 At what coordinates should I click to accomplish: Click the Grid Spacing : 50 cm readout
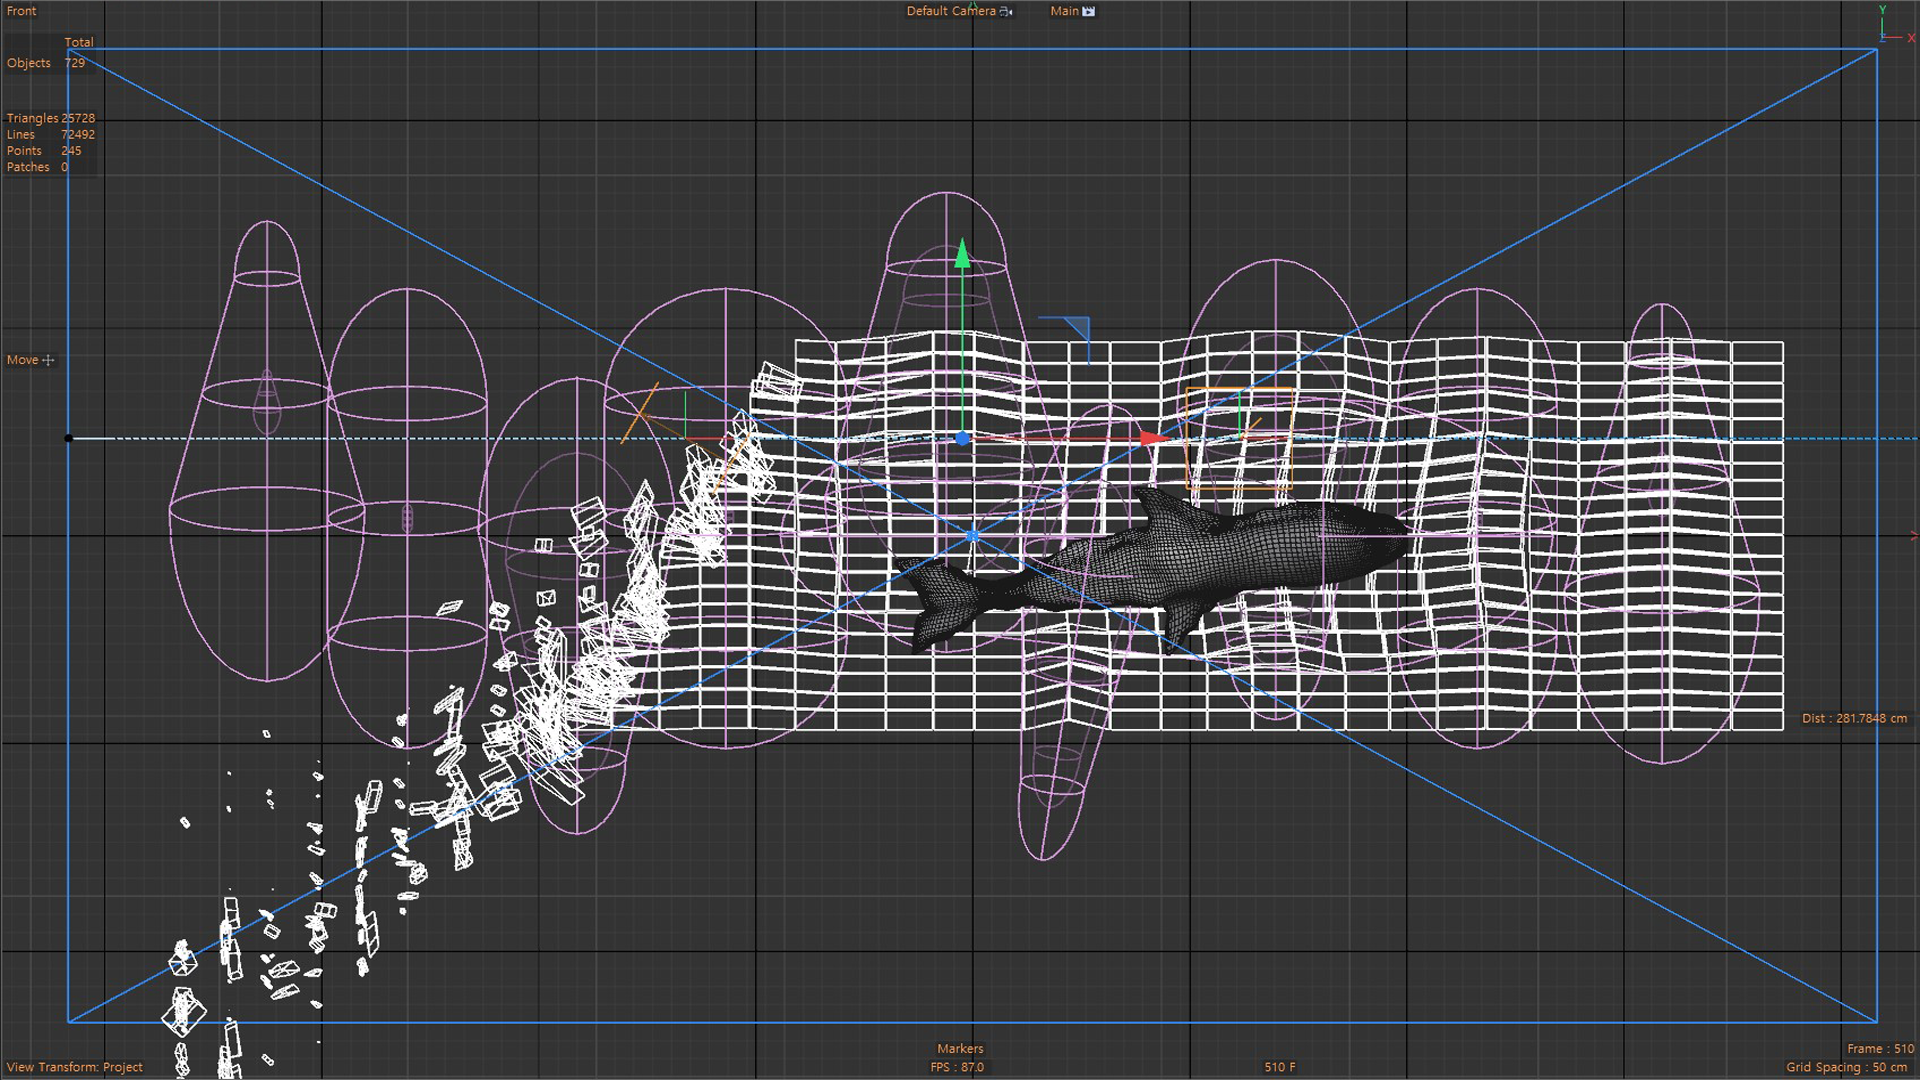click(x=1846, y=1067)
